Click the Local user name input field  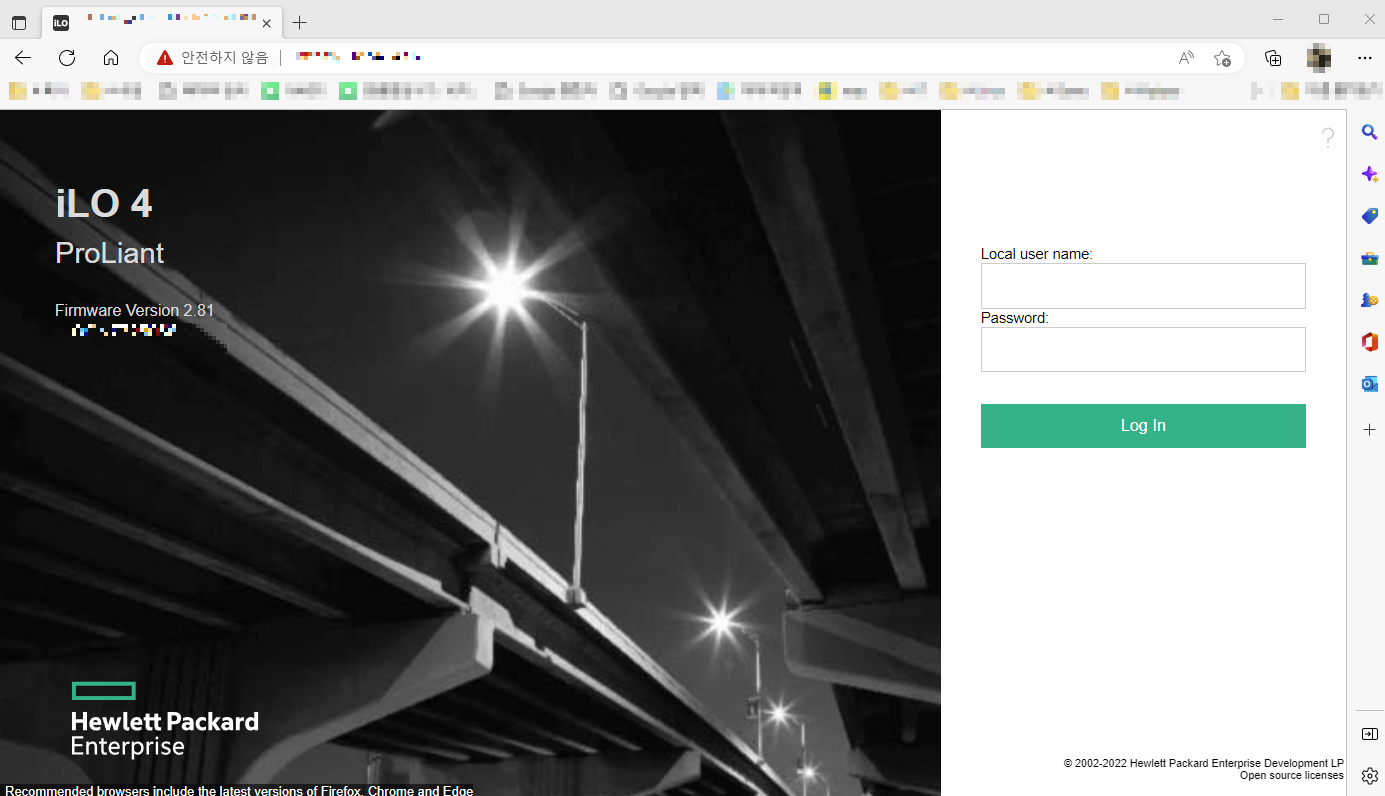coord(1143,286)
